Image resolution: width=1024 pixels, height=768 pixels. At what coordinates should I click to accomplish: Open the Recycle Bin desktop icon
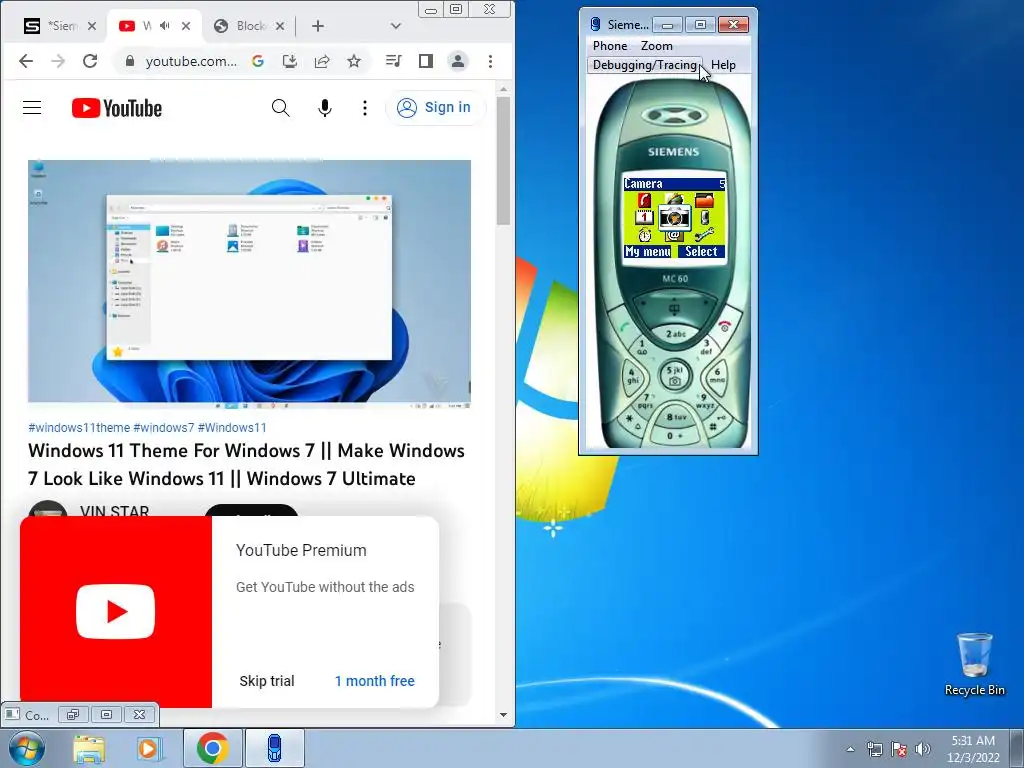(x=974, y=664)
